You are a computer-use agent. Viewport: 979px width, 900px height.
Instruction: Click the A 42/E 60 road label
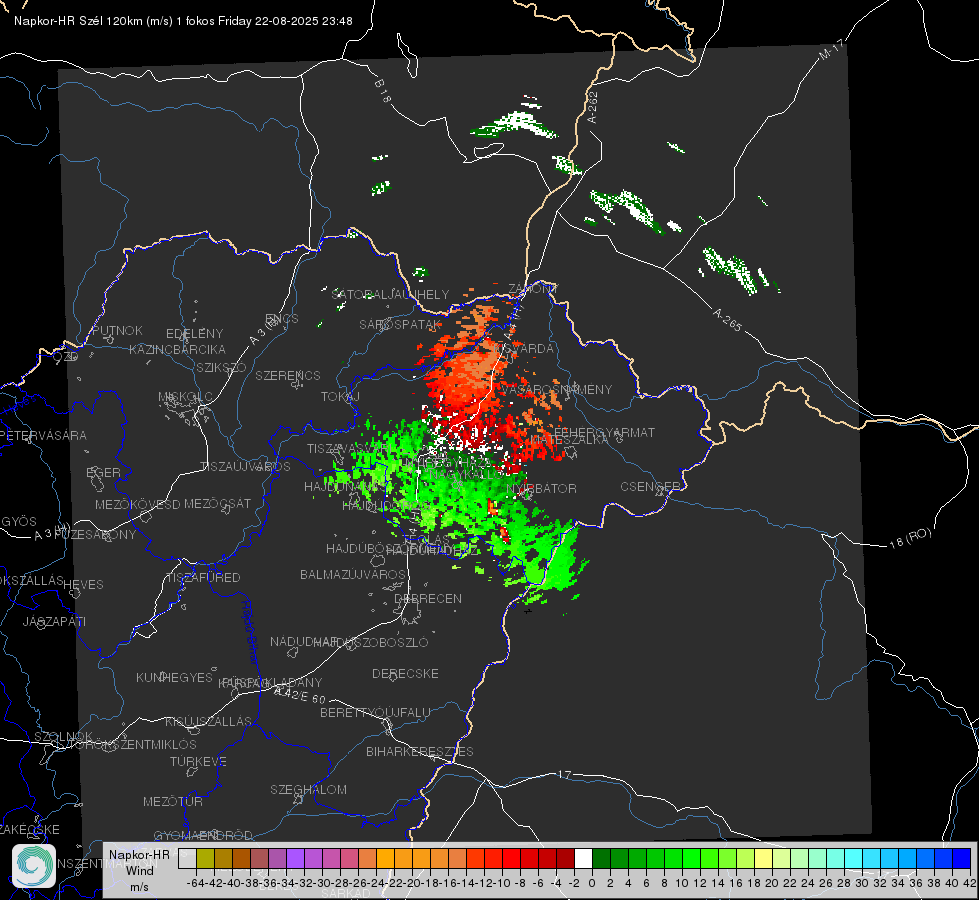click(300, 695)
